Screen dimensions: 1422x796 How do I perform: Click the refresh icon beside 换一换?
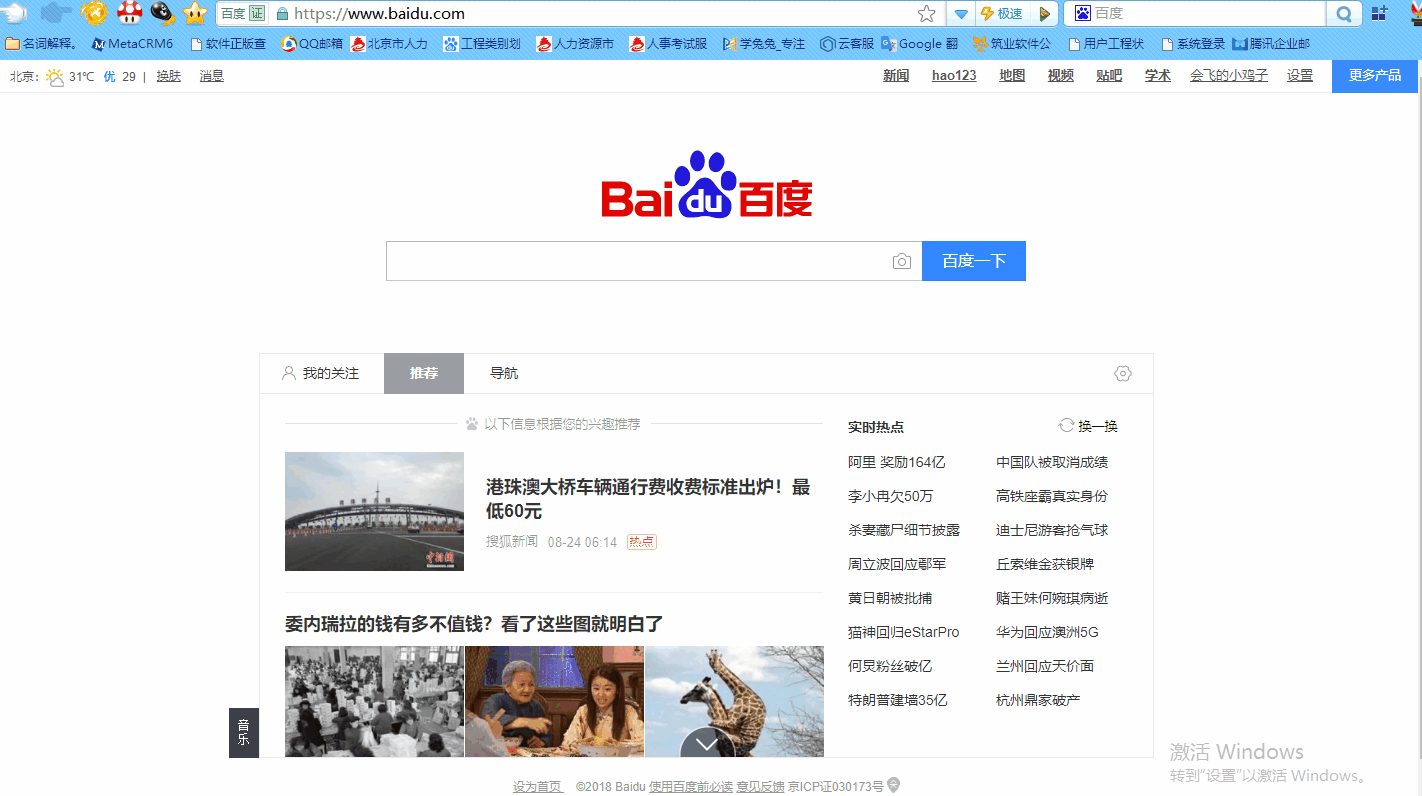coord(1066,426)
